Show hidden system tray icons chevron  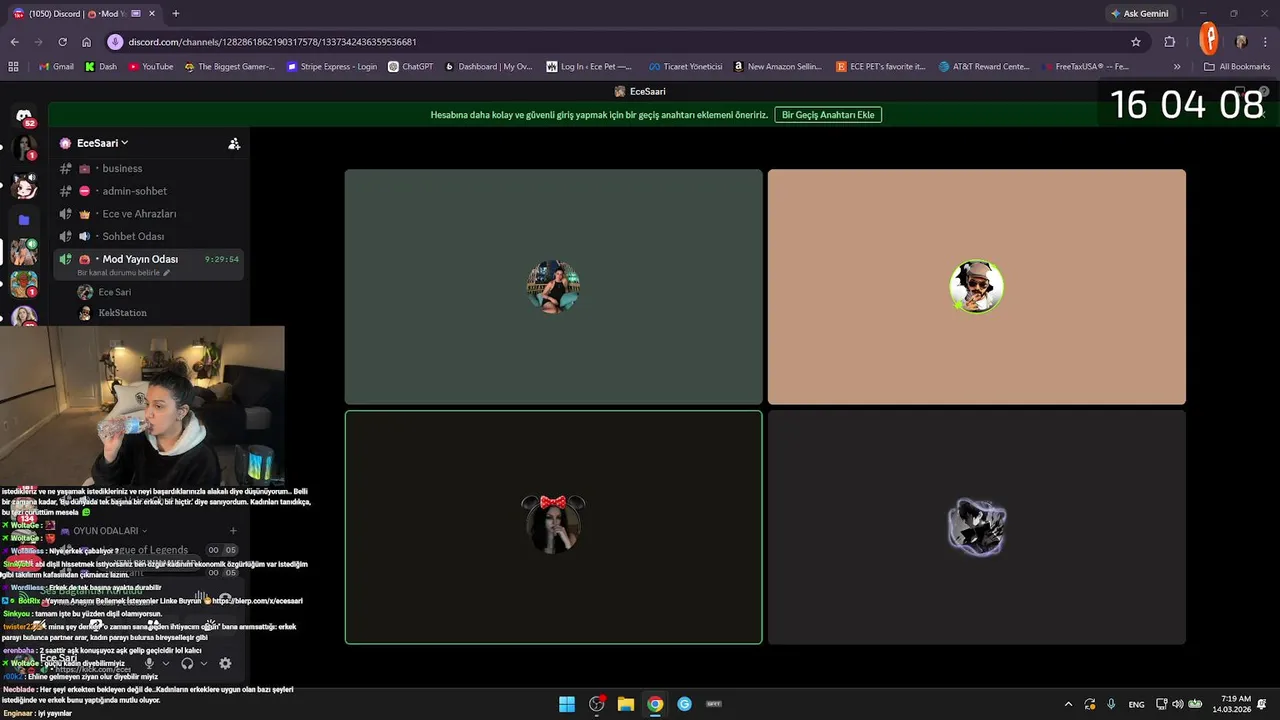click(x=1068, y=704)
